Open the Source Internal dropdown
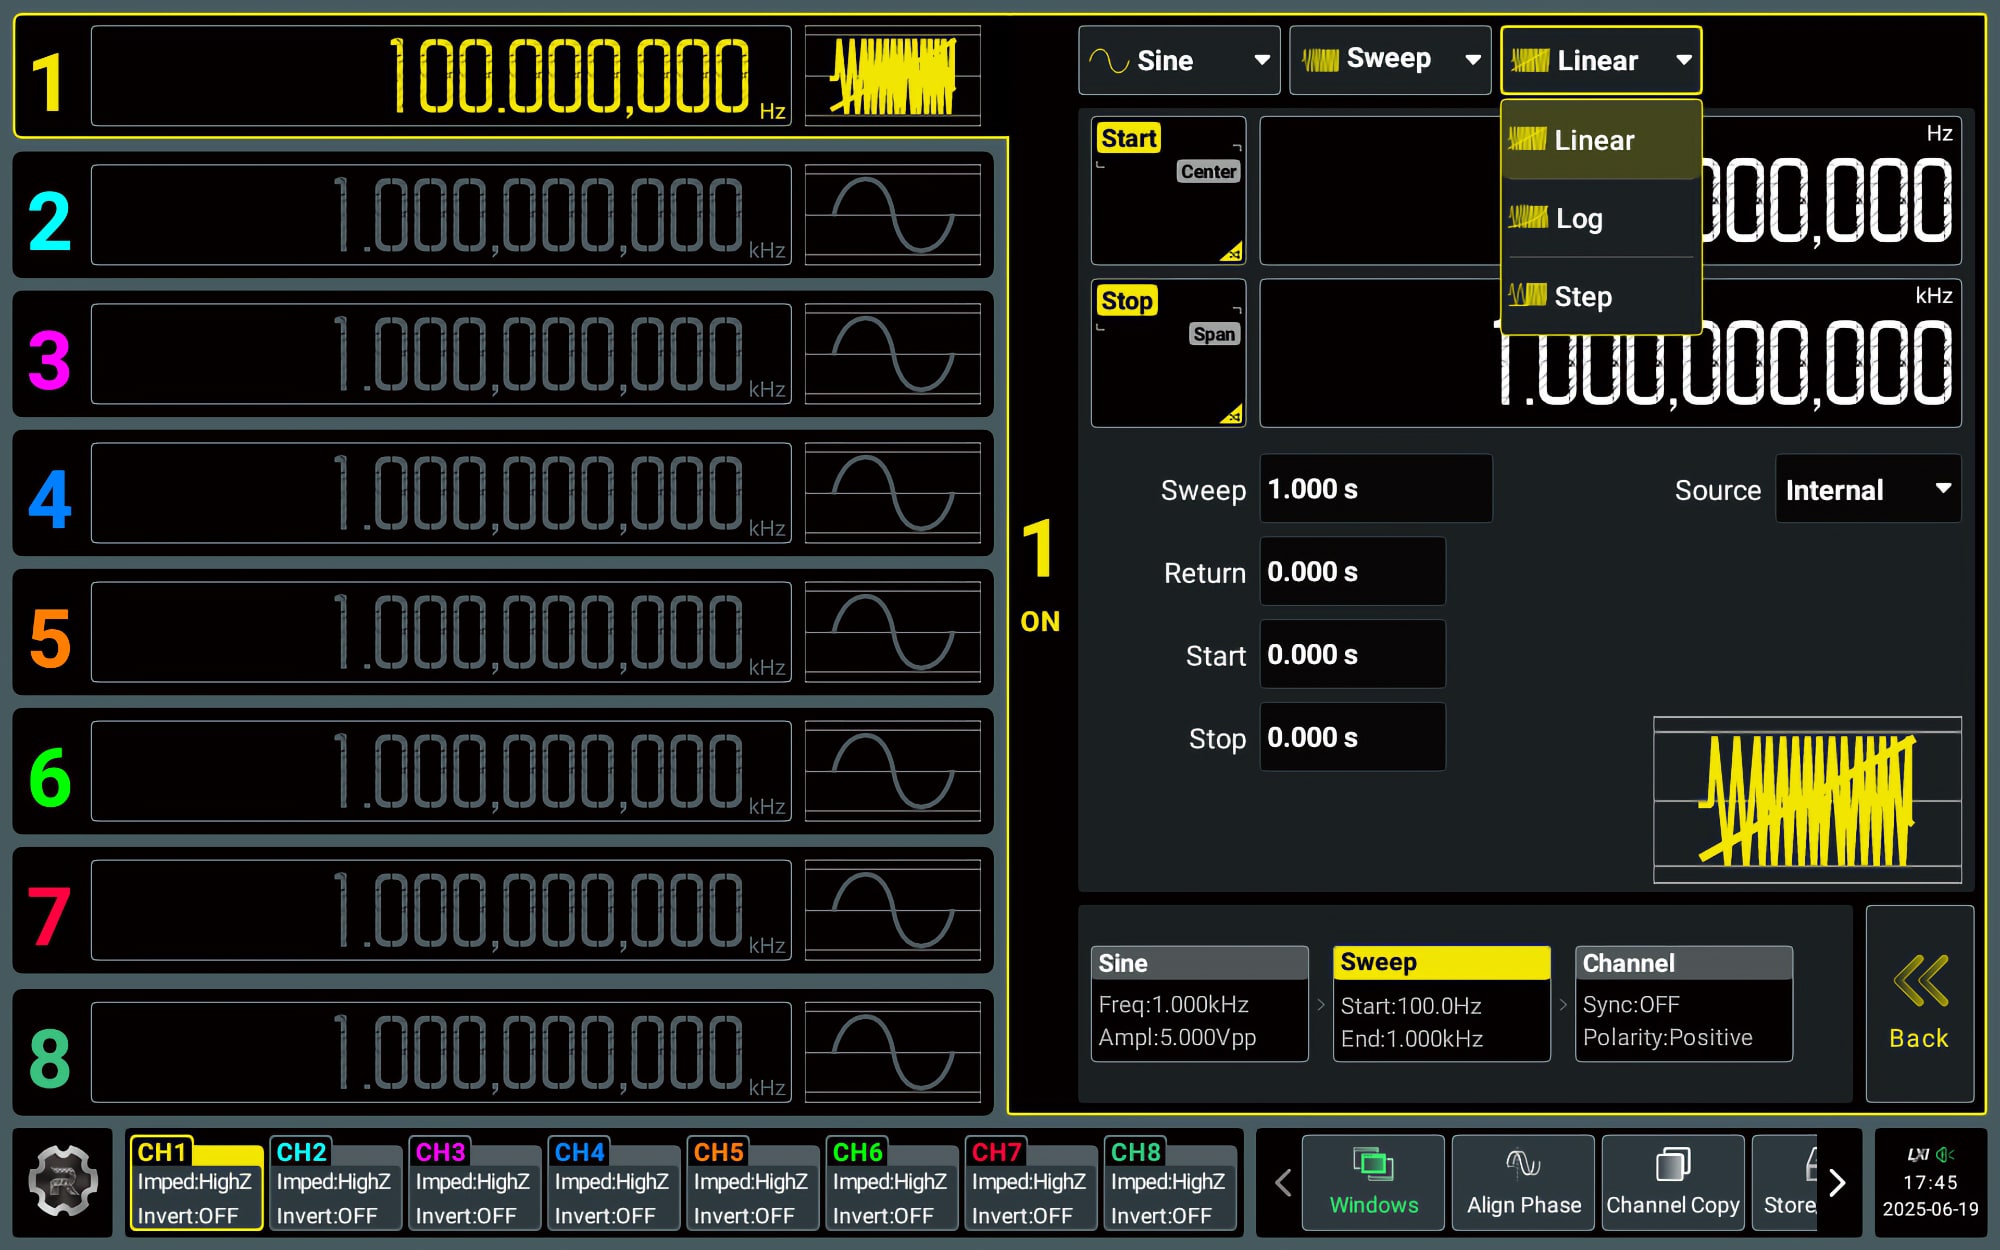 (x=1867, y=489)
